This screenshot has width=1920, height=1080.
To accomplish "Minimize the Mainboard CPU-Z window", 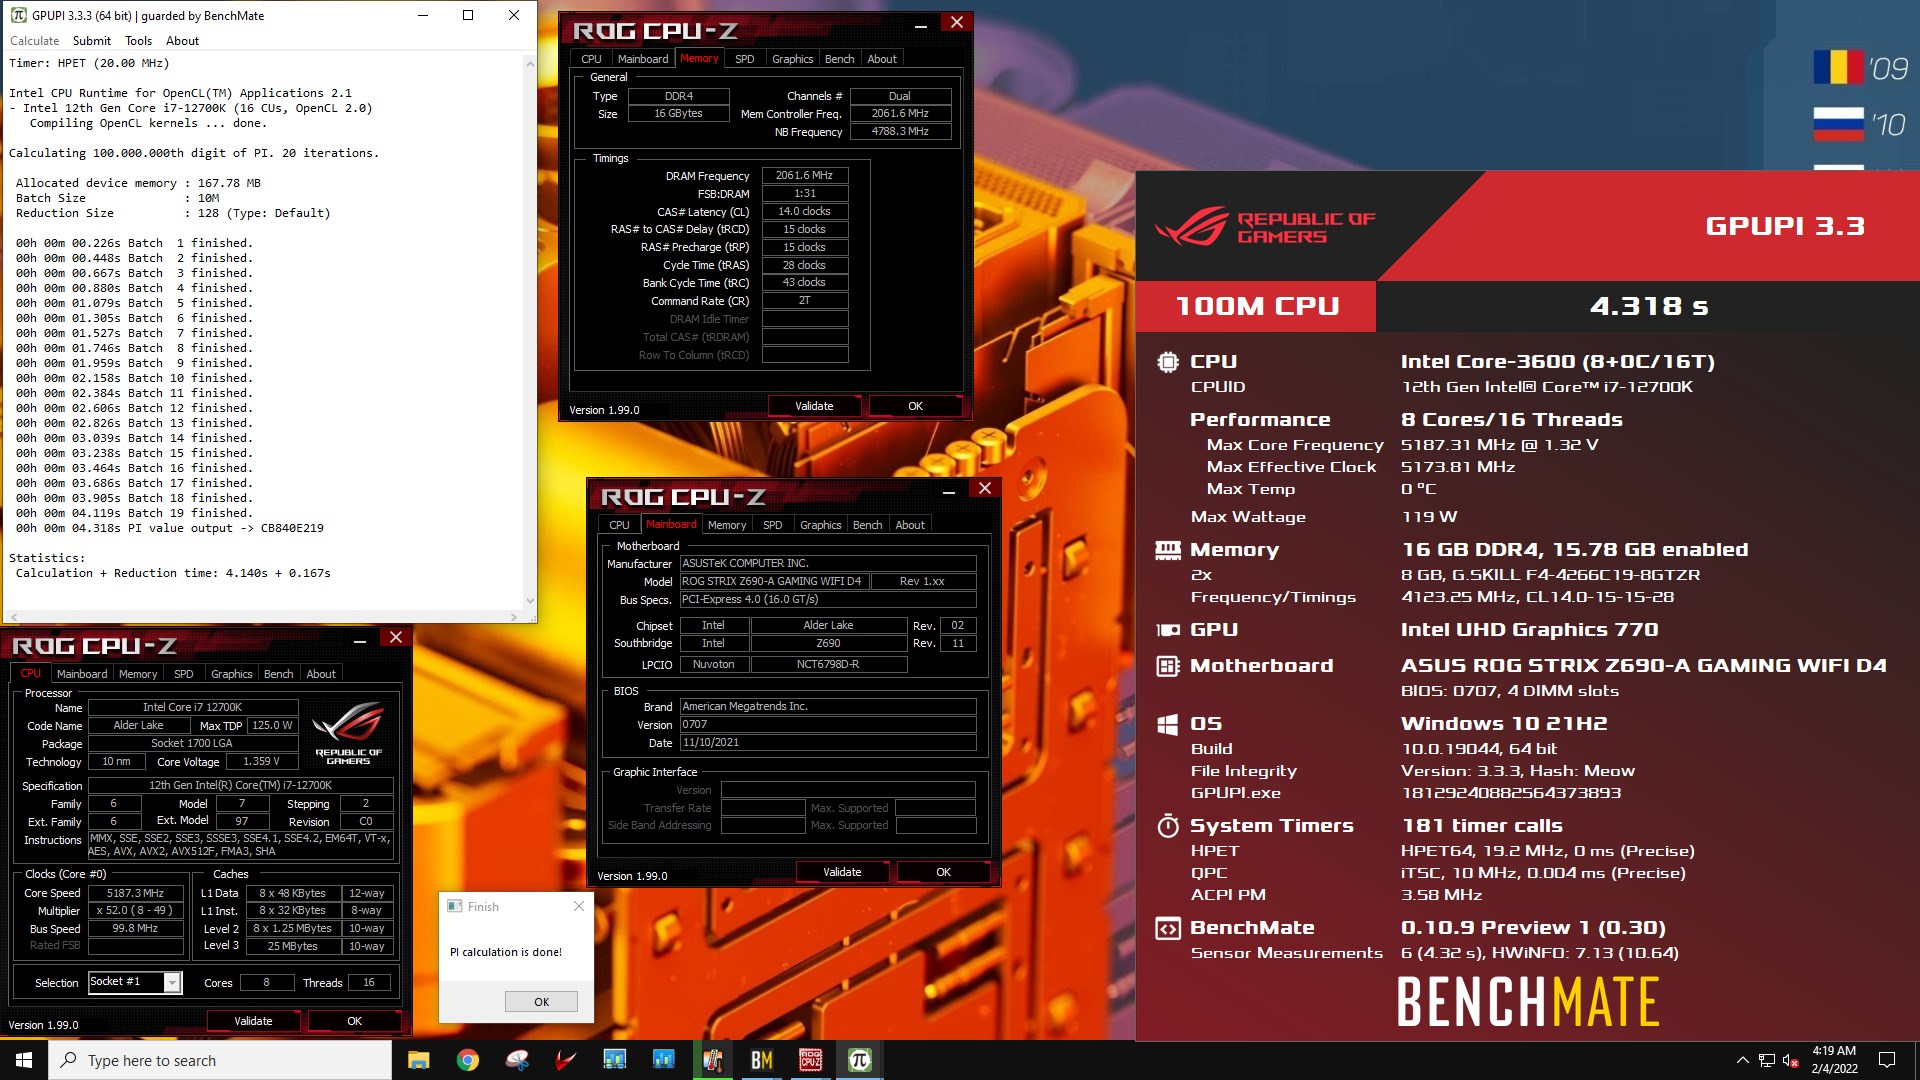I will (949, 490).
